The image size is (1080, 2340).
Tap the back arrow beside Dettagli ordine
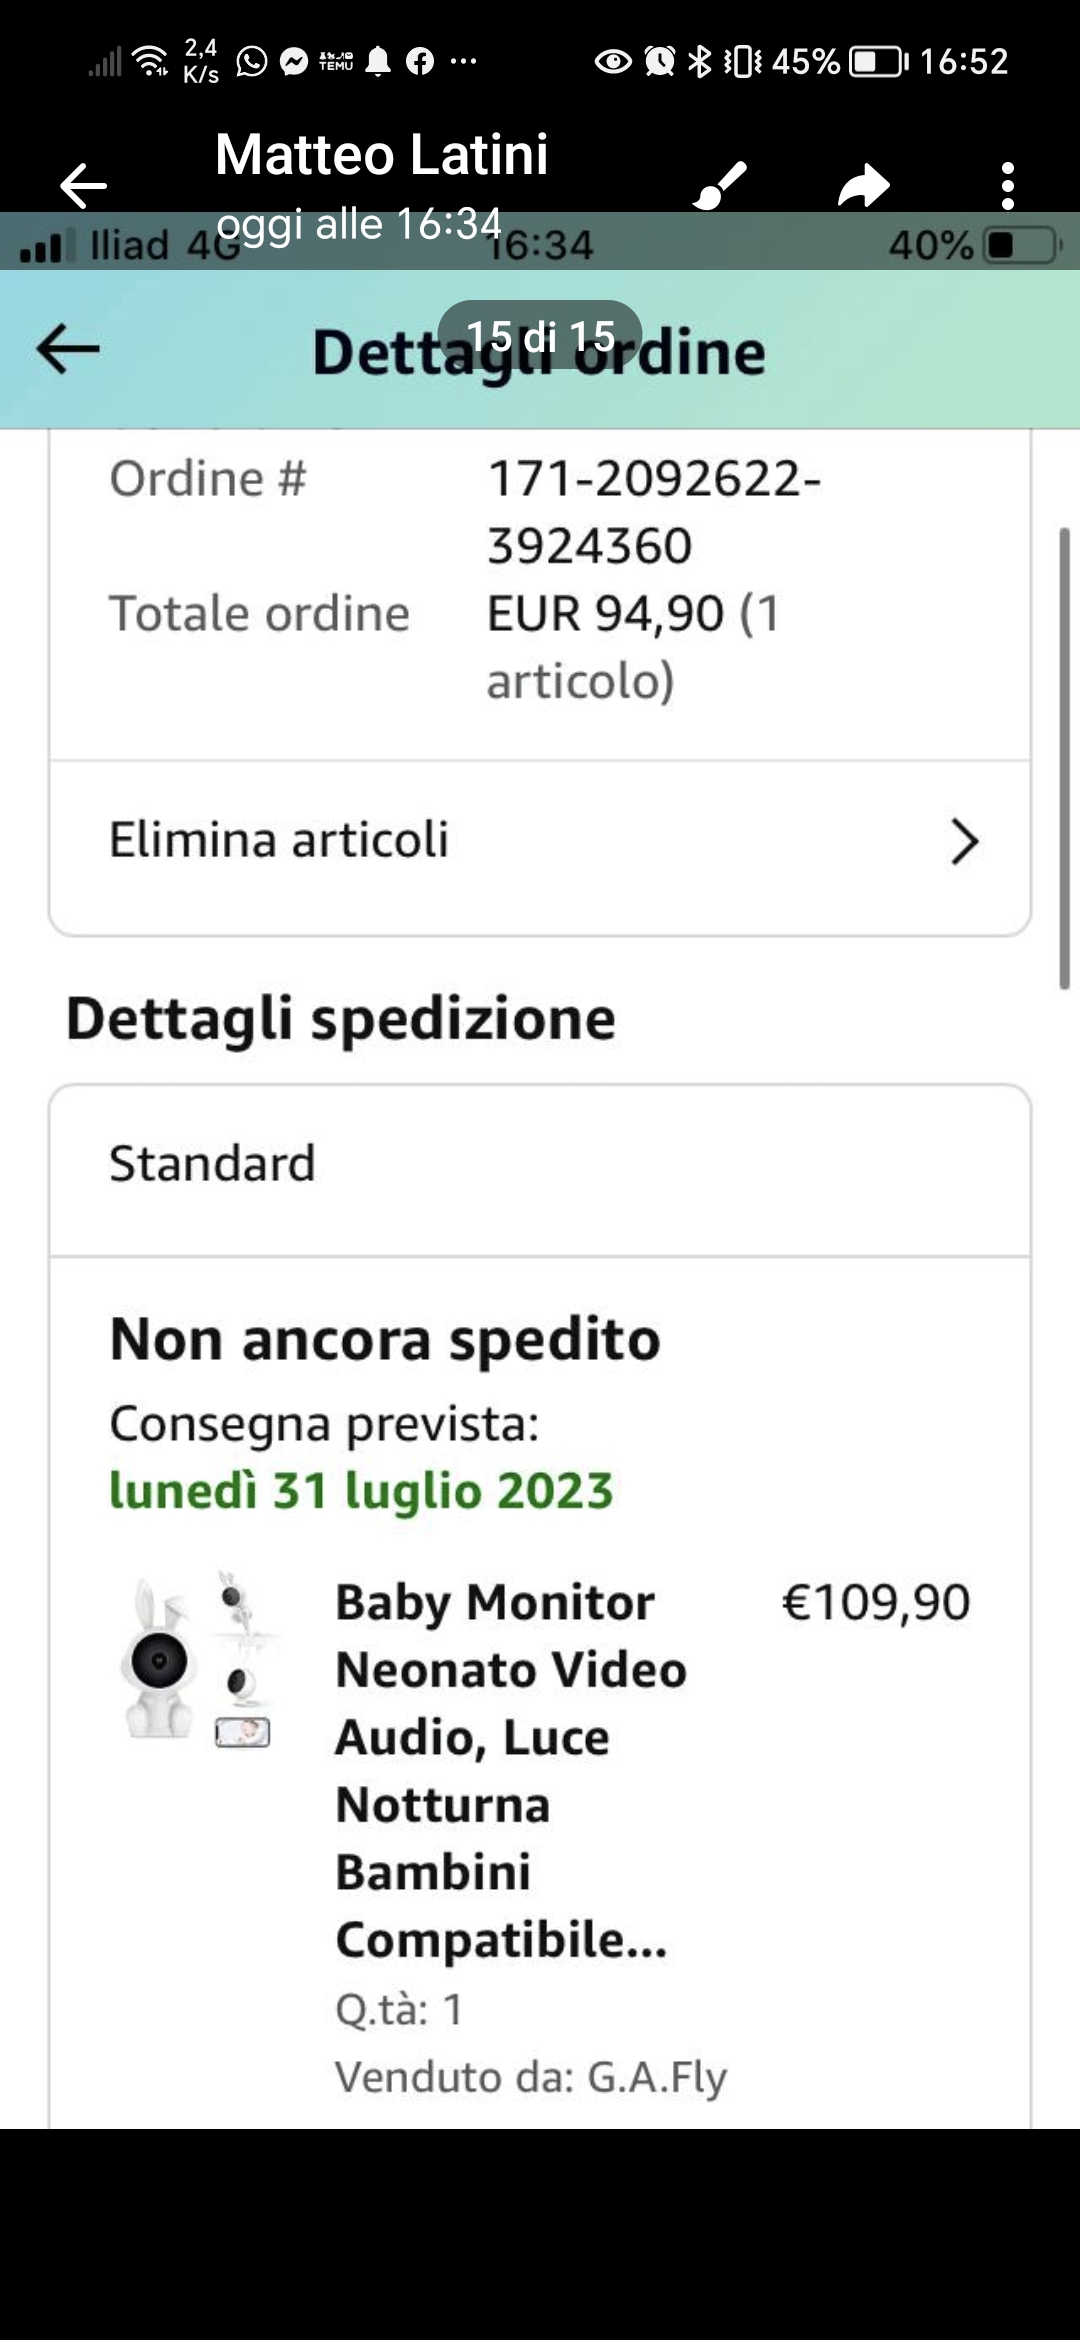pos(68,349)
